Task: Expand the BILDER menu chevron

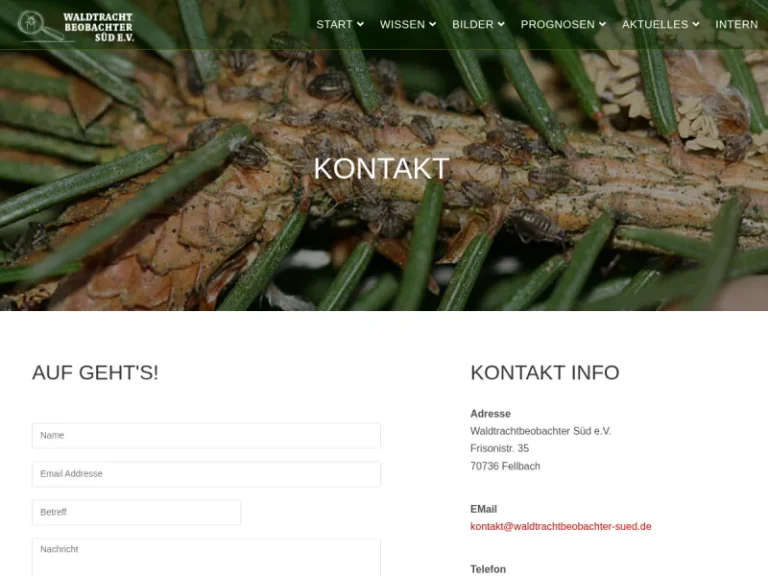Action: pyautogui.click(x=501, y=24)
